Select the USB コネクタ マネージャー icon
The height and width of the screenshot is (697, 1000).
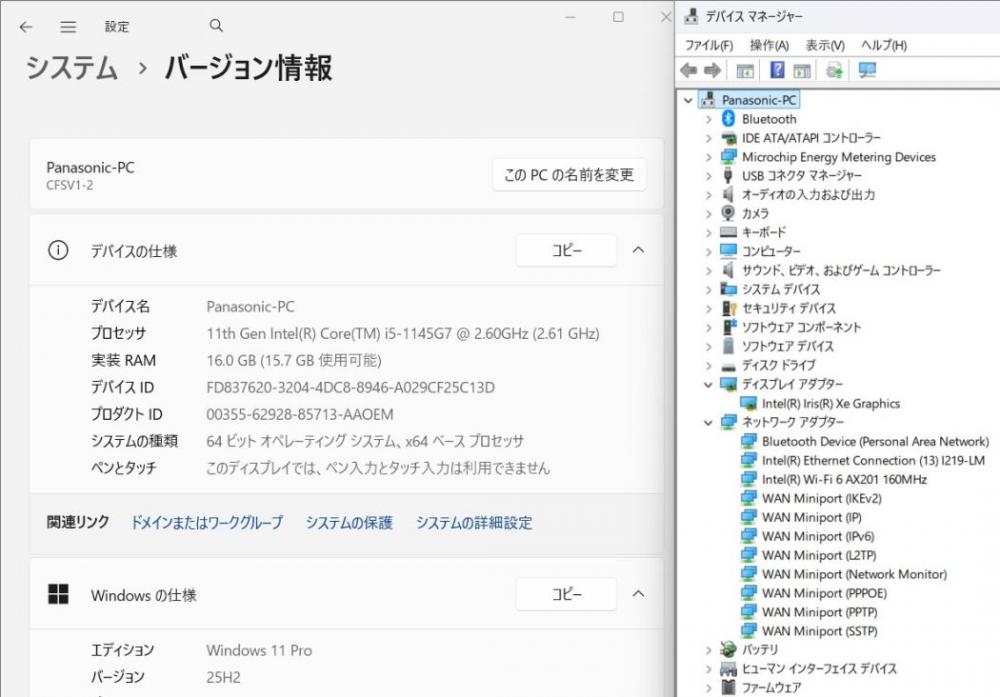[x=728, y=175]
